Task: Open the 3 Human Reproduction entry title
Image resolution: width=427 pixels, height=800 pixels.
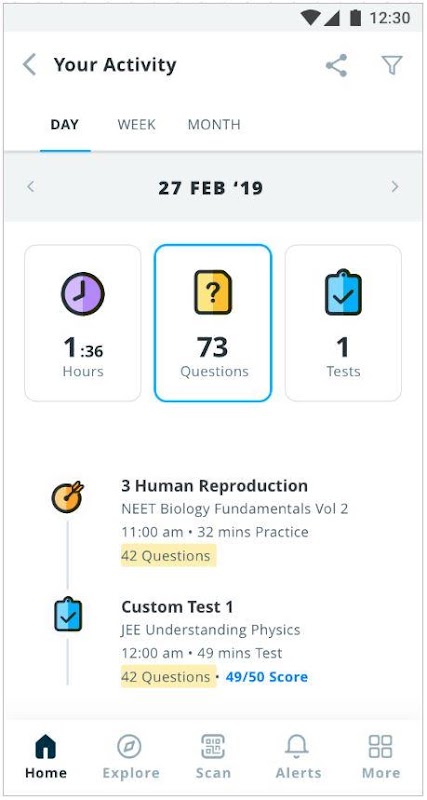Action: point(214,486)
